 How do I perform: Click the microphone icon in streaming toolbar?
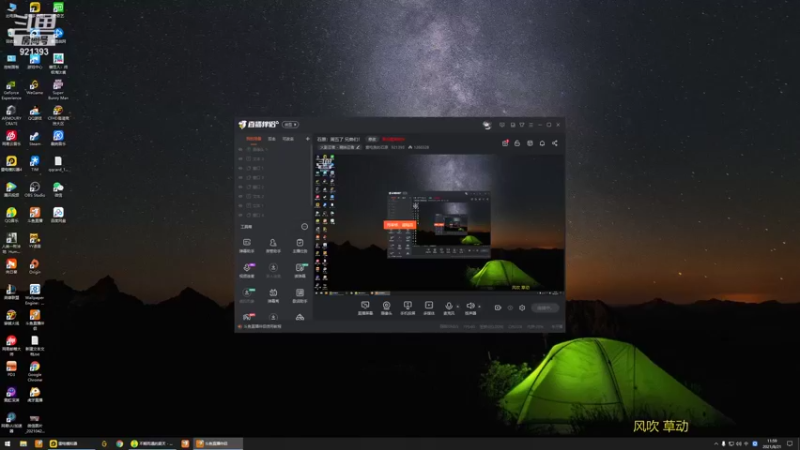coord(448,306)
